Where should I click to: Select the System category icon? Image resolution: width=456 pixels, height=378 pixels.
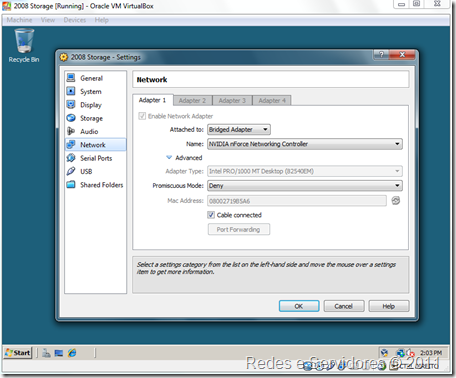click(x=71, y=91)
